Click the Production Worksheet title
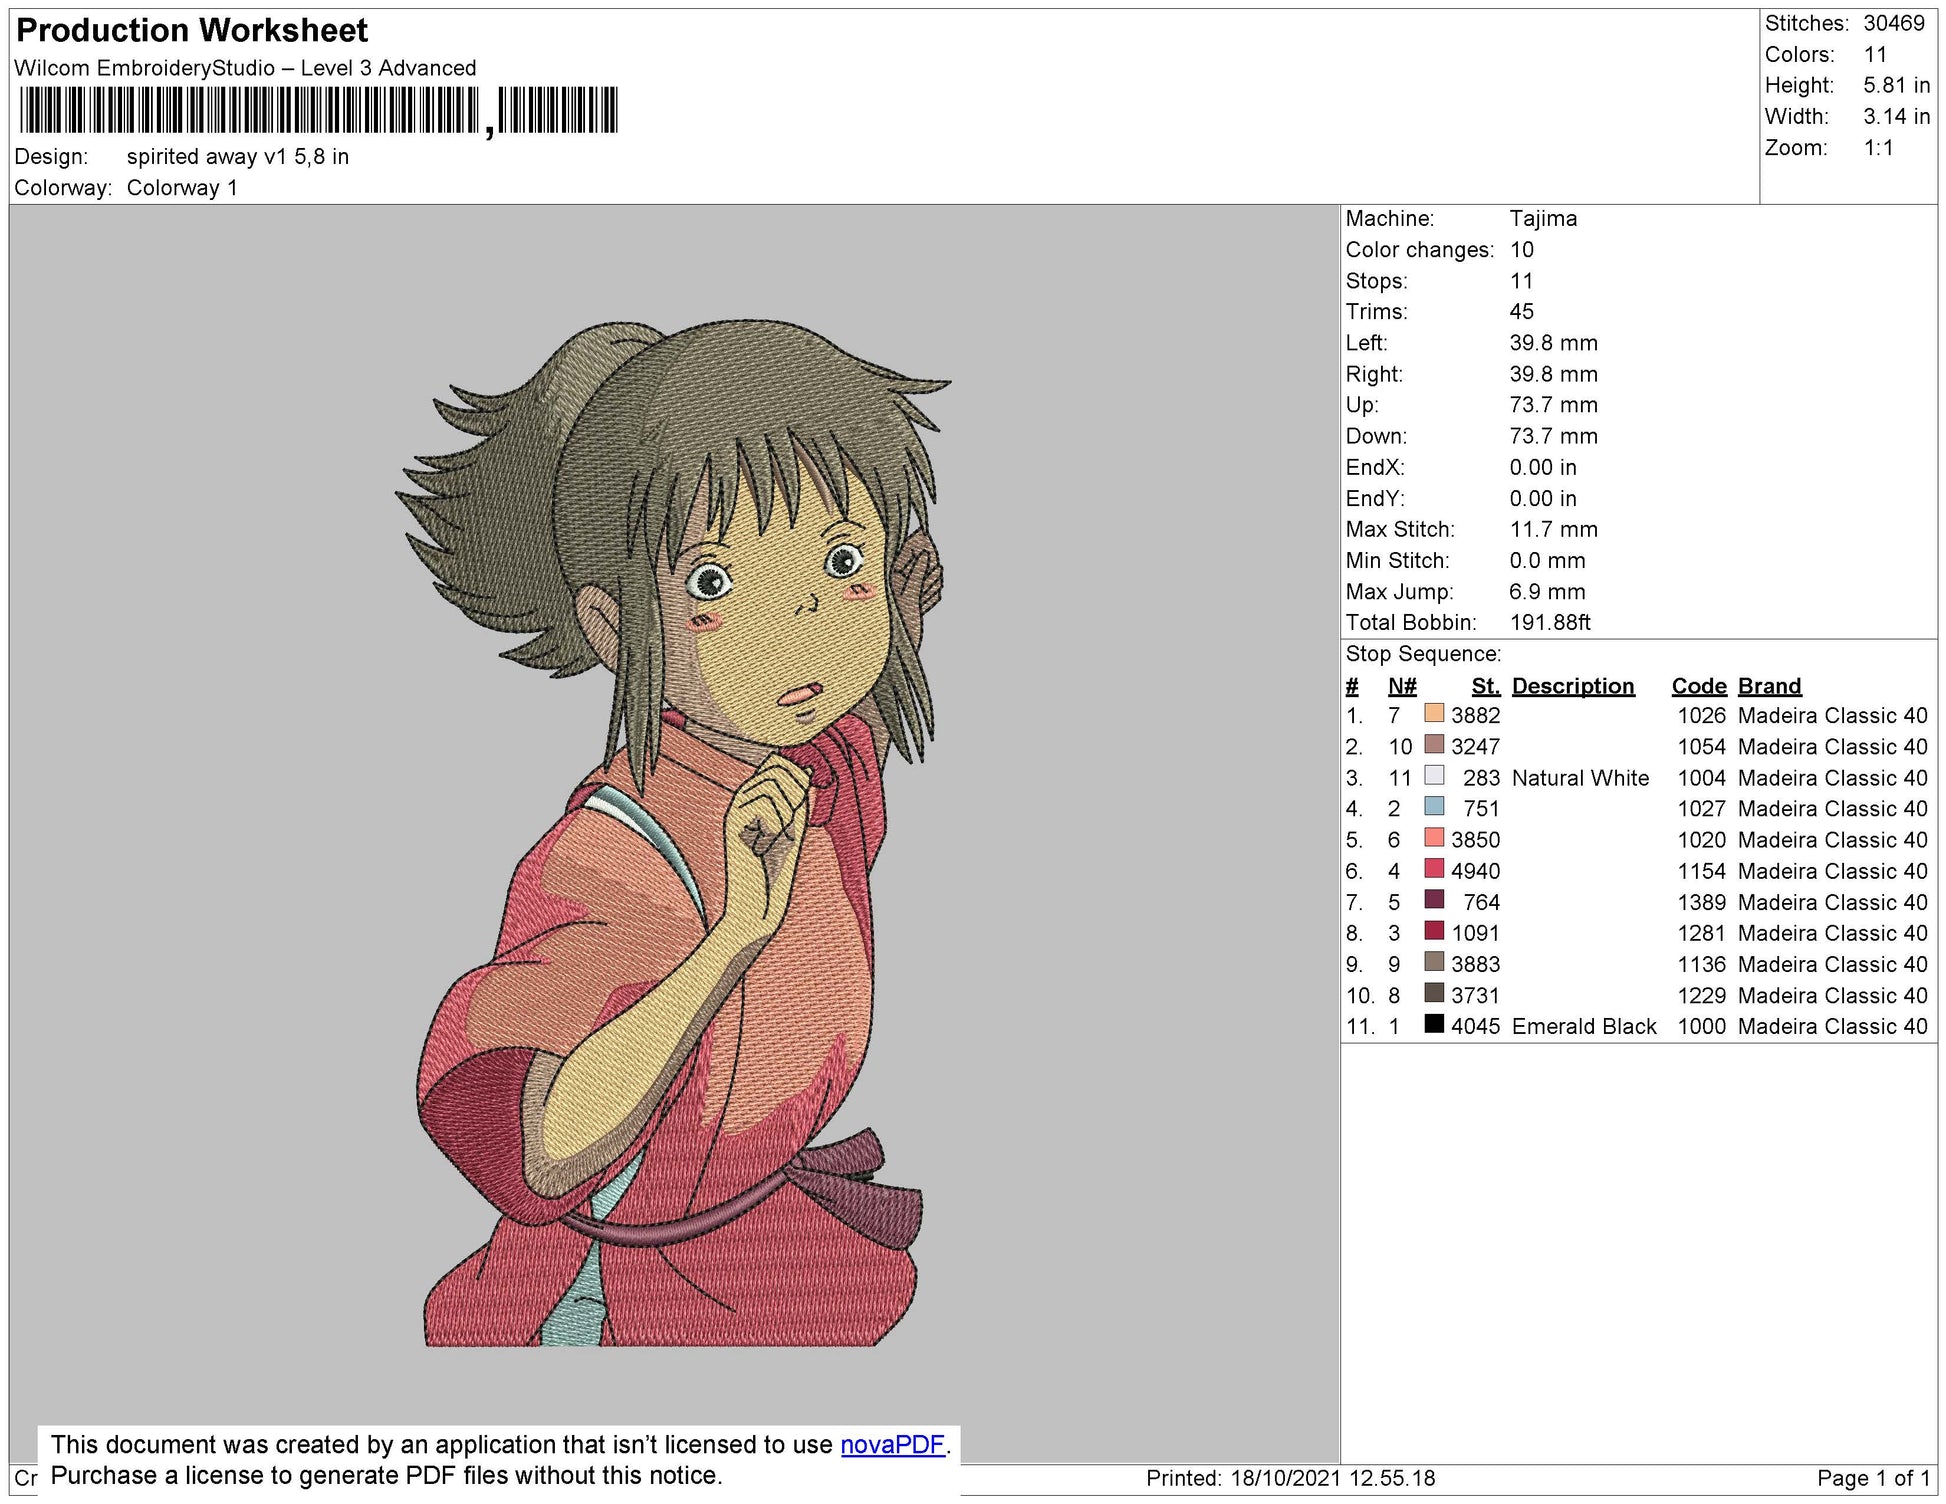This screenshot has height=1504, width=1946. pyautogui.click(x=192, y=31)
